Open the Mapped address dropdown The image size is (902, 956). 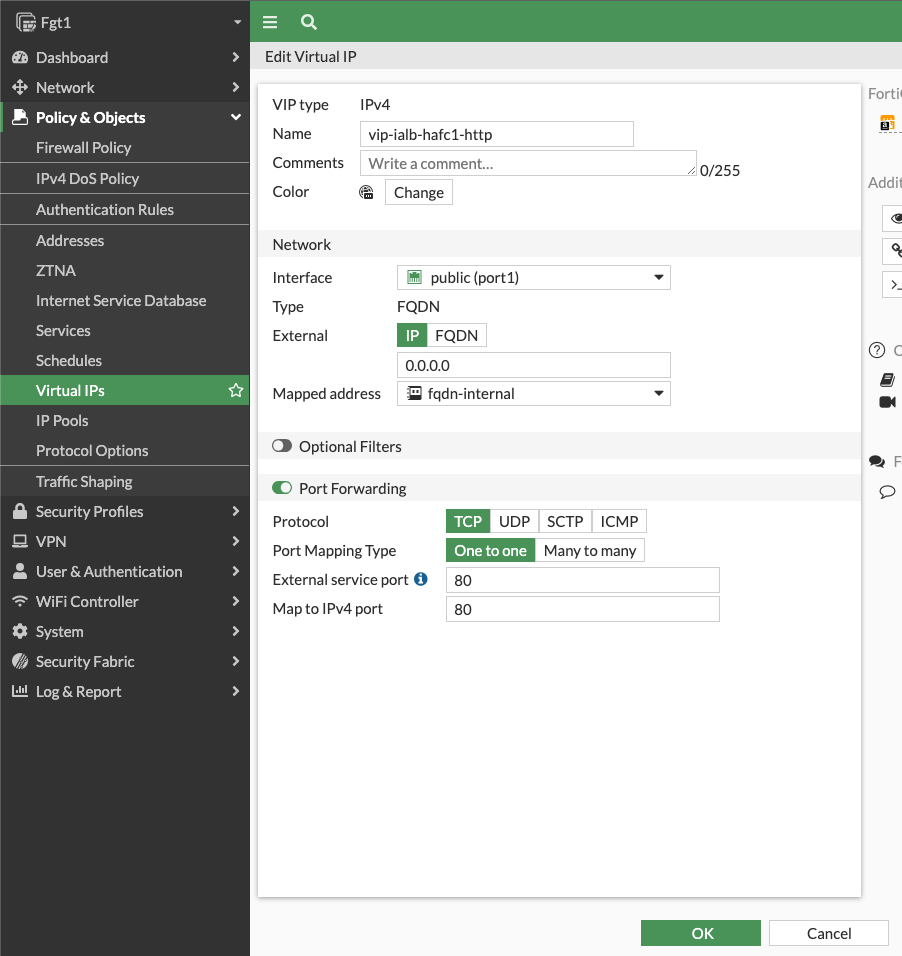534,393
